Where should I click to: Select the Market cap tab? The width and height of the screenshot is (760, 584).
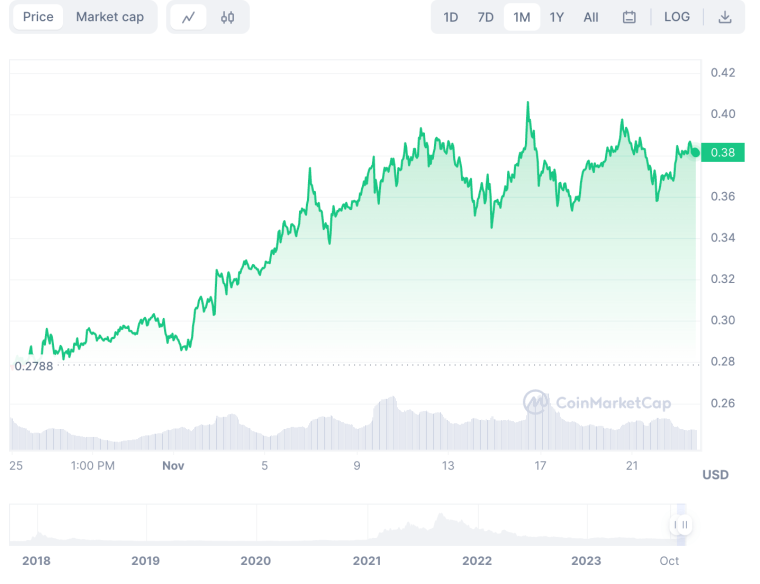(x=110, y=17)
